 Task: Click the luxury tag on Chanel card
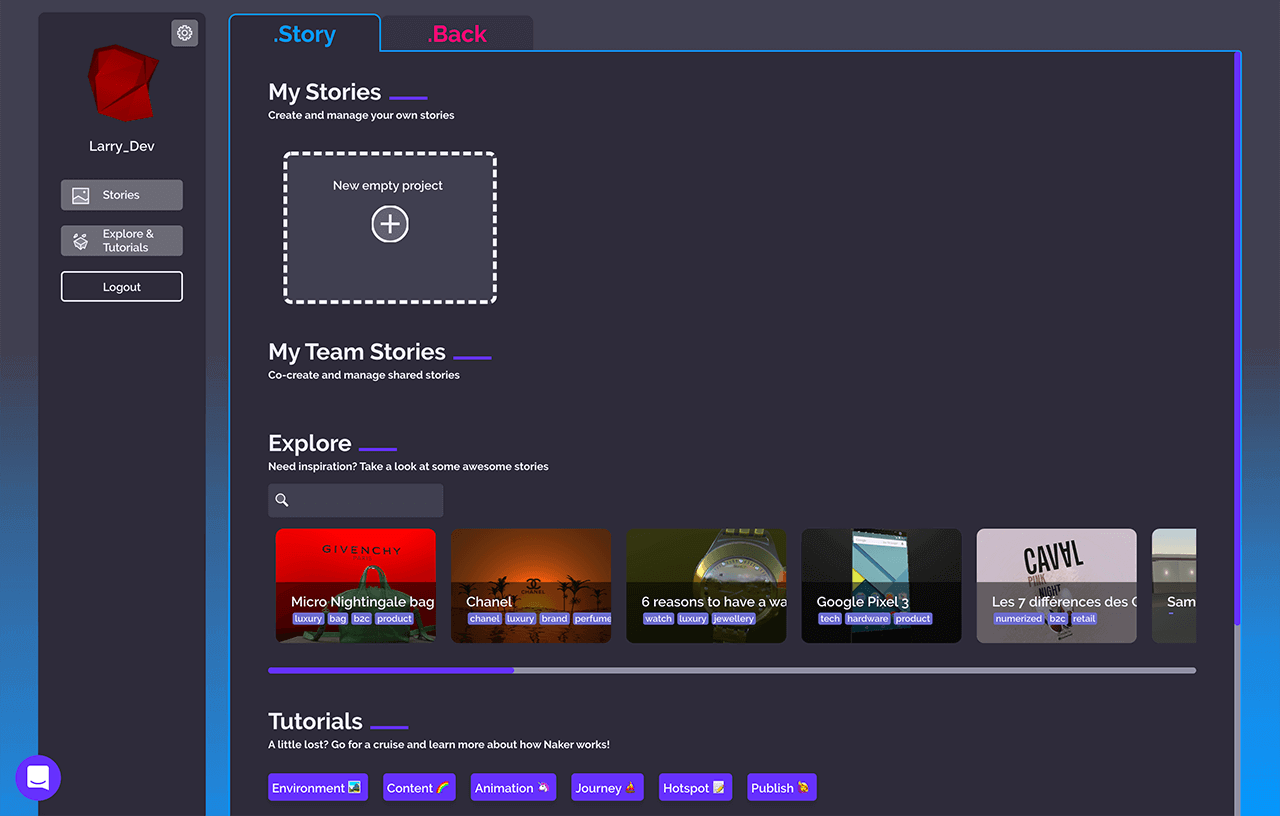(520, 619)
